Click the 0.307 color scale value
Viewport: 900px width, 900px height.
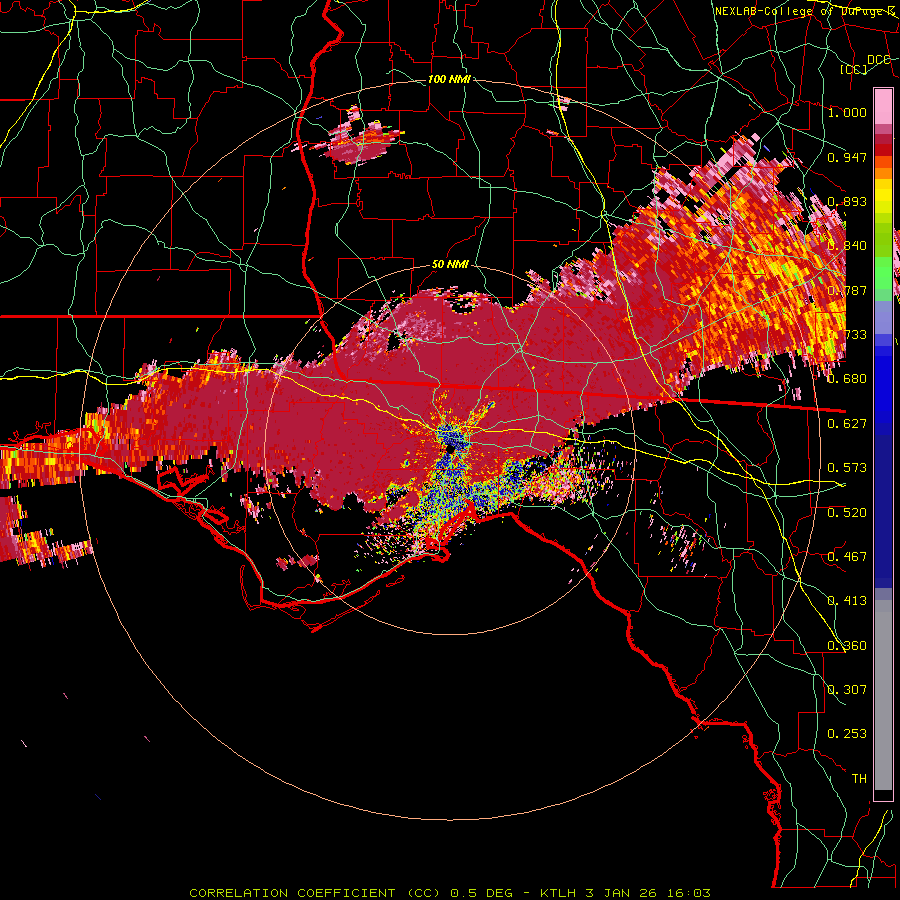point(847,690)
